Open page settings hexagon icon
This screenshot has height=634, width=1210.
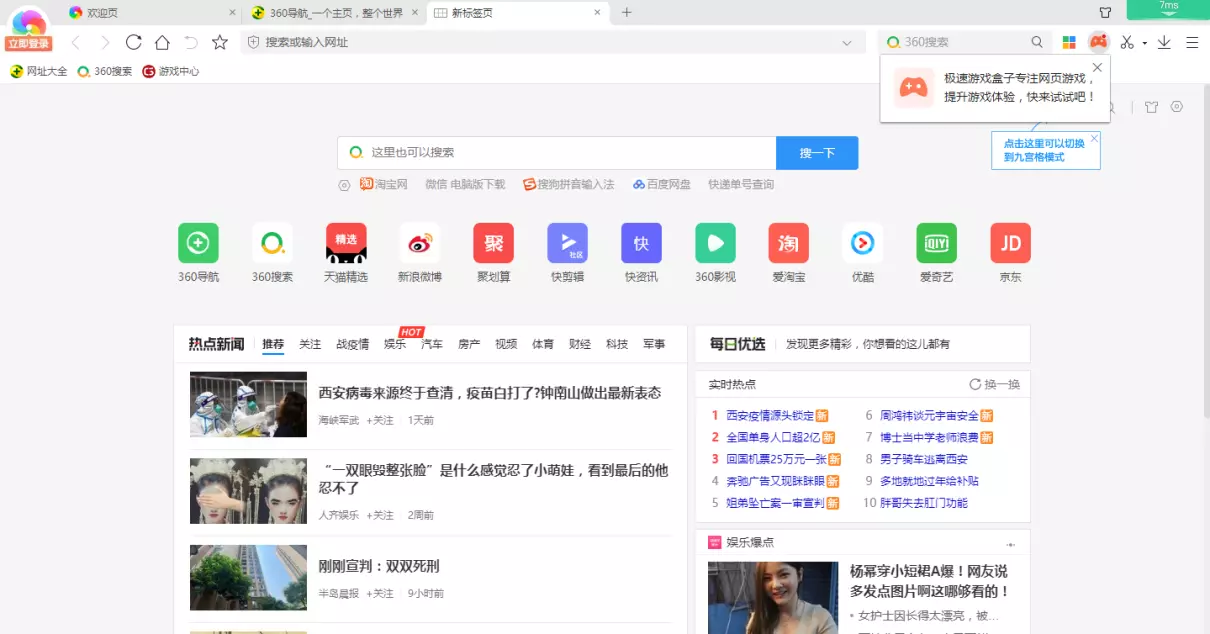click(1177, 107)
